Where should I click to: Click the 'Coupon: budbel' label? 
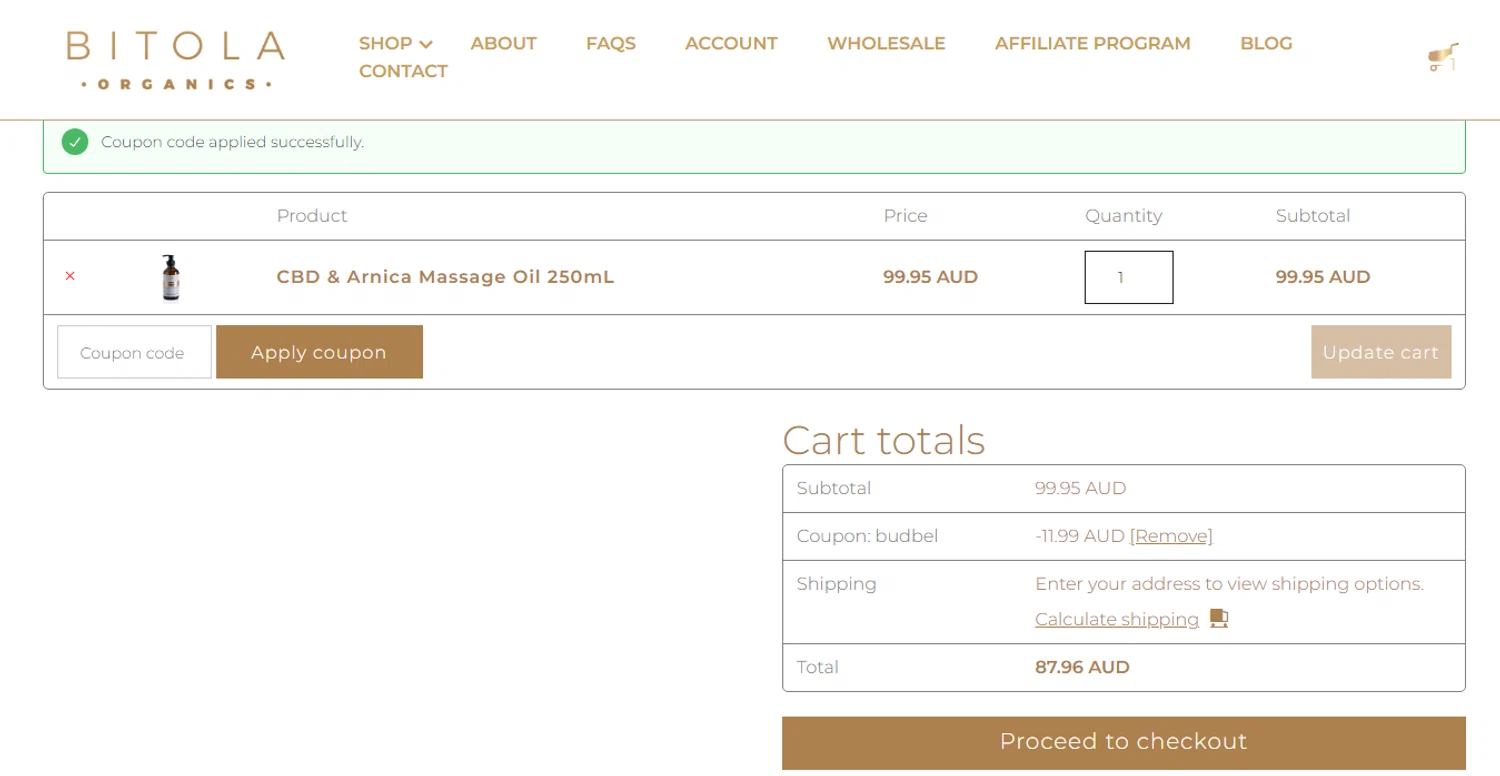pos(867,536)
